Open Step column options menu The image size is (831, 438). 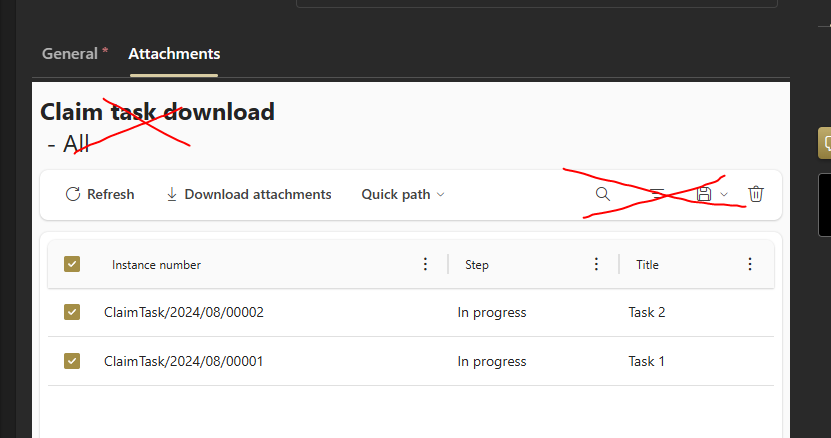click(596, 264)
